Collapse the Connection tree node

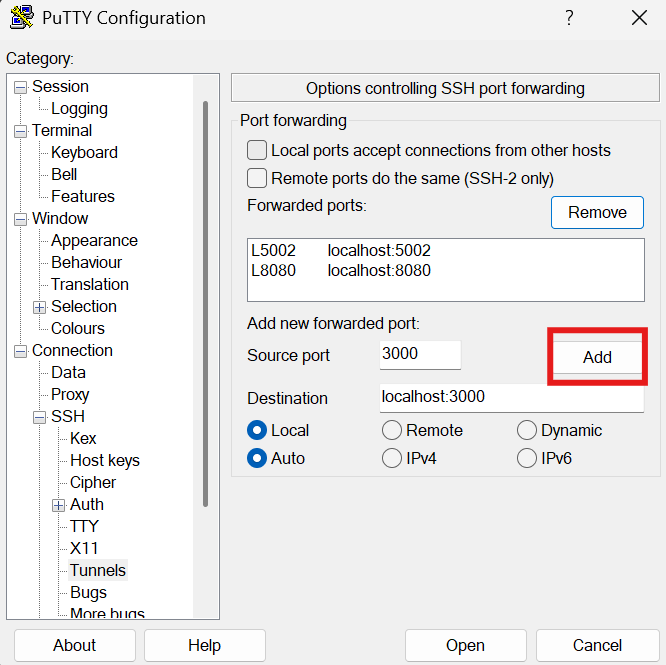tap(20, 352)
